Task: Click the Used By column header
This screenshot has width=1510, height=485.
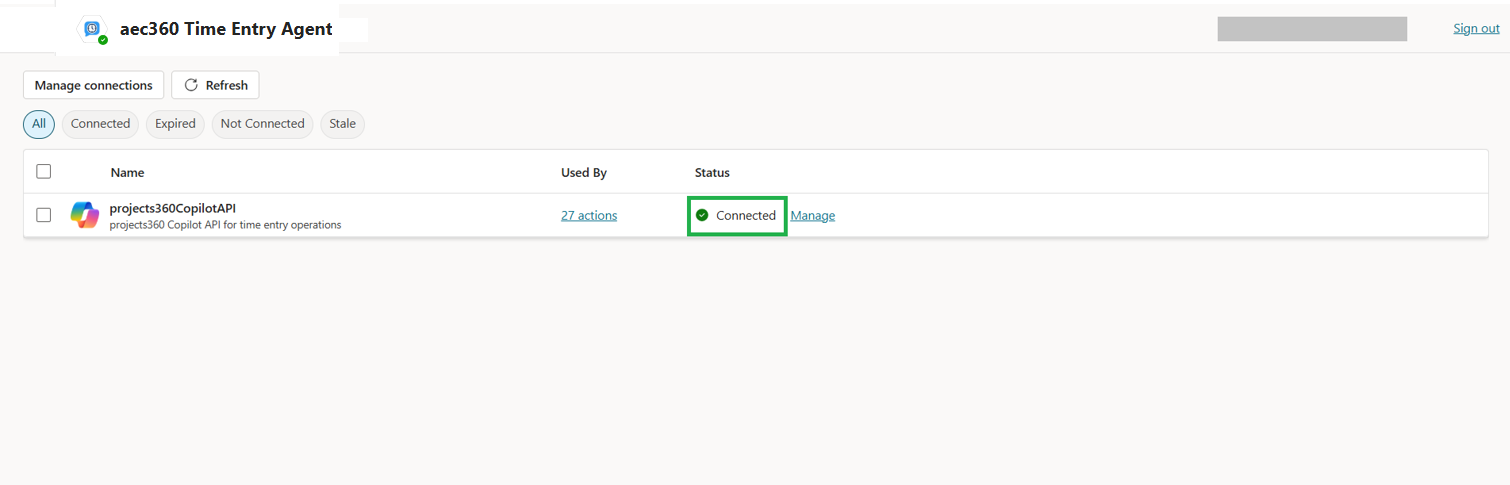Action: pos(583,172)
